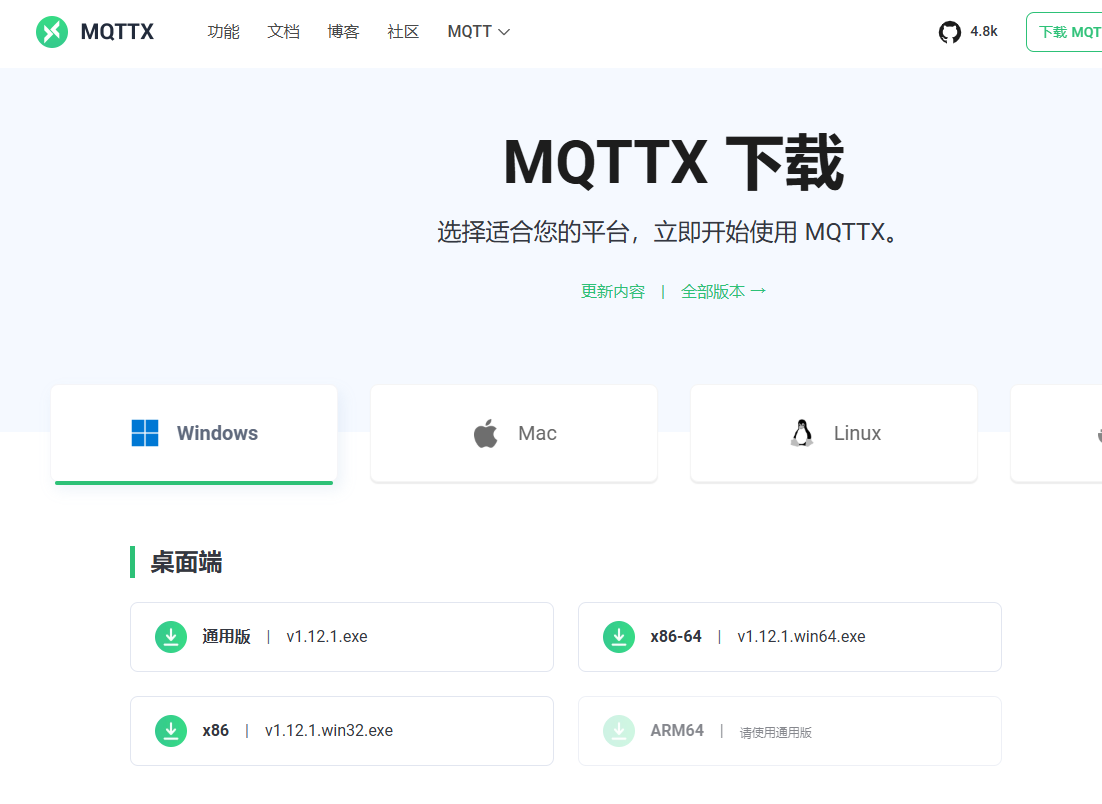
Task: Download v1.12.1.exe universal installer
Action: (x=342, y=637)
